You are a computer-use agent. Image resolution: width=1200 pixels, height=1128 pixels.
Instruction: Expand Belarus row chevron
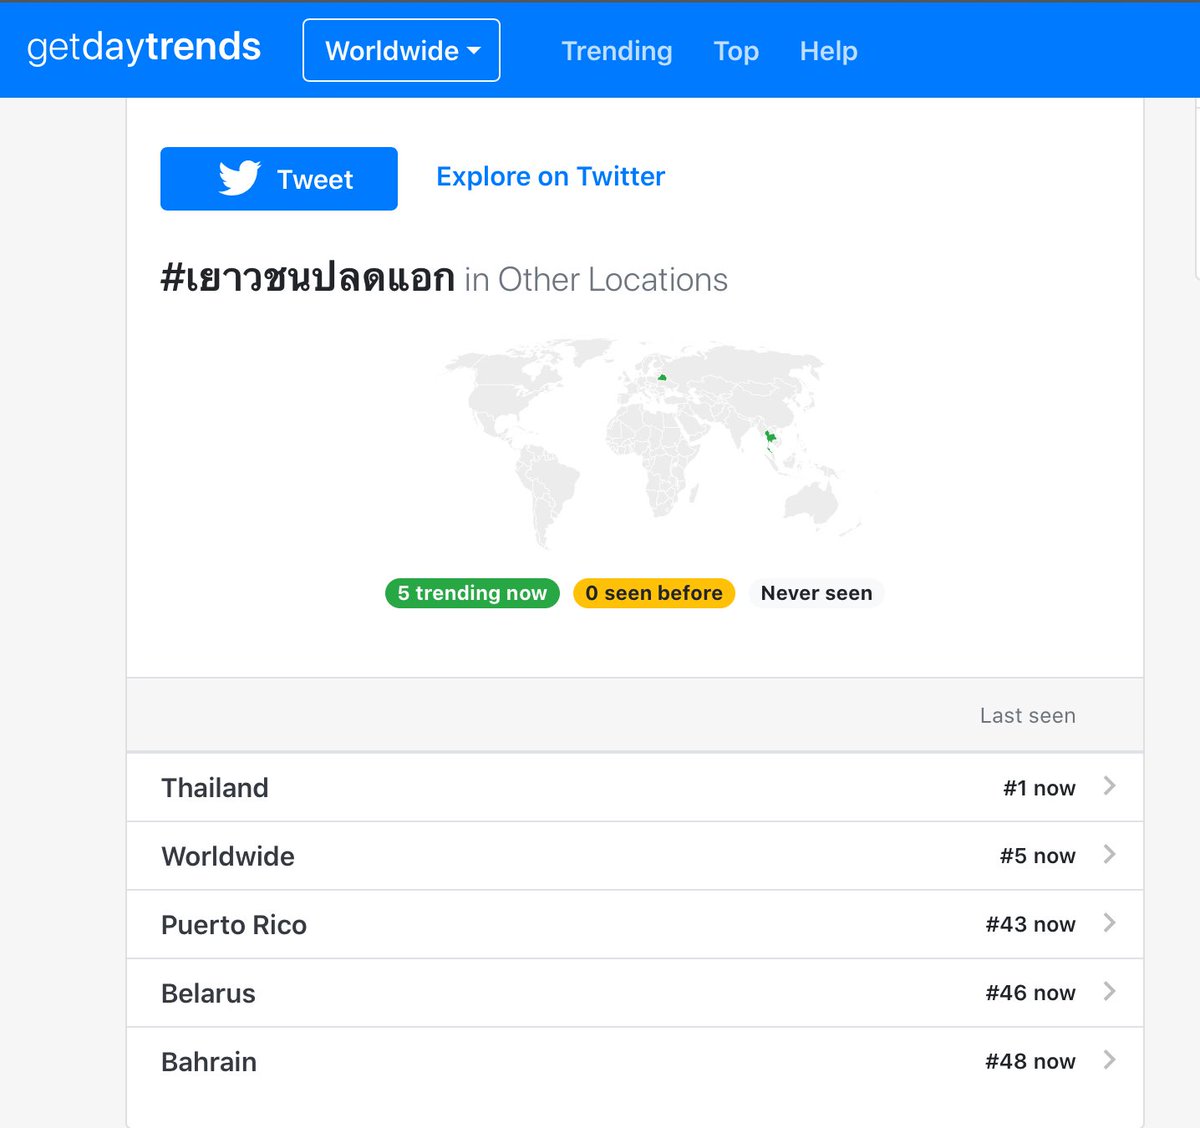coord(1109,991)
